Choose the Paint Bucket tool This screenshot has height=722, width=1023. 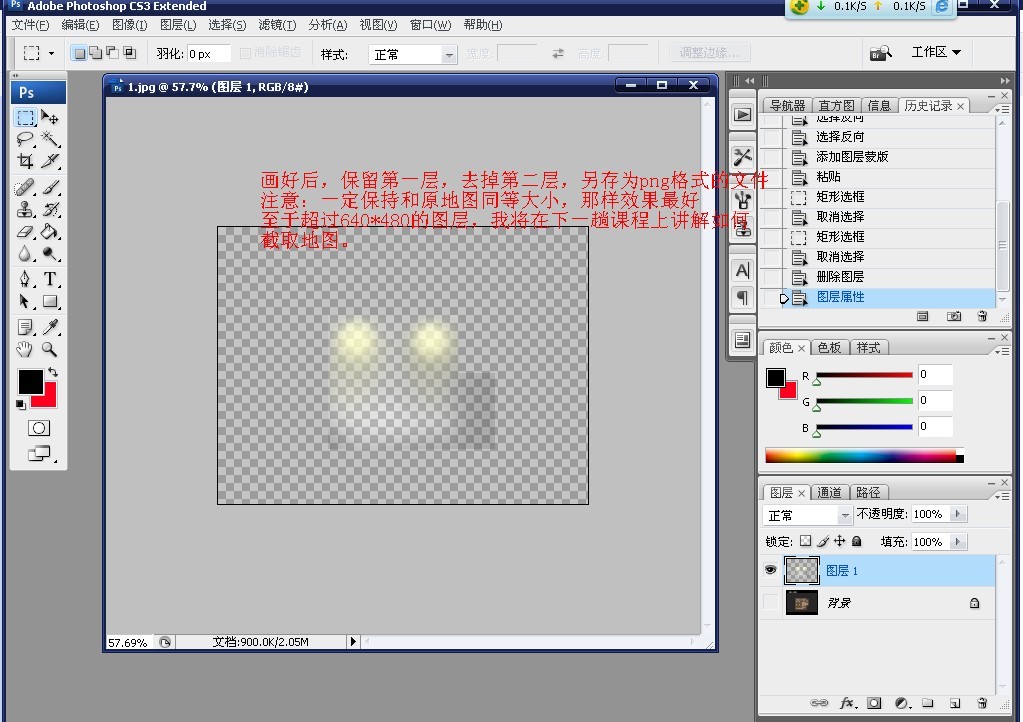tap(50, 232)
